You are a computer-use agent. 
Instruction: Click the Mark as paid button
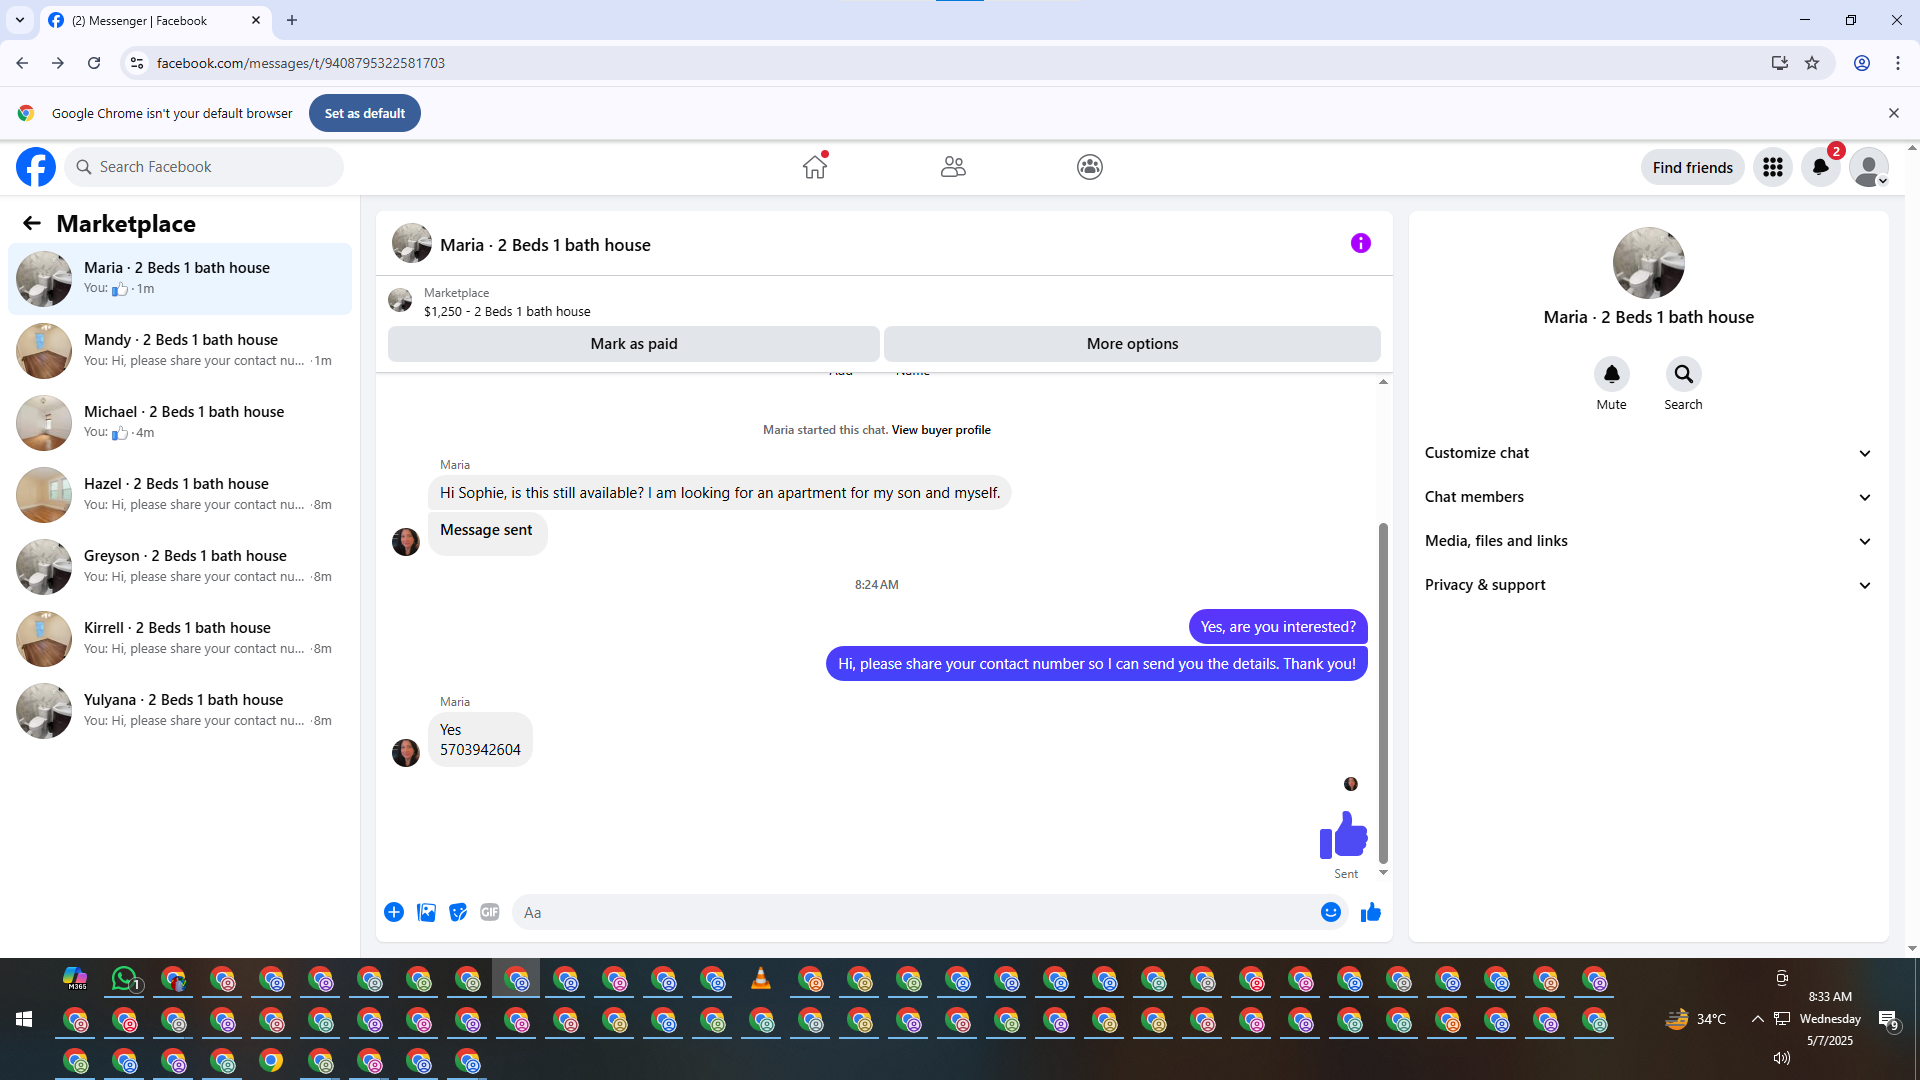tap(633, 344)
